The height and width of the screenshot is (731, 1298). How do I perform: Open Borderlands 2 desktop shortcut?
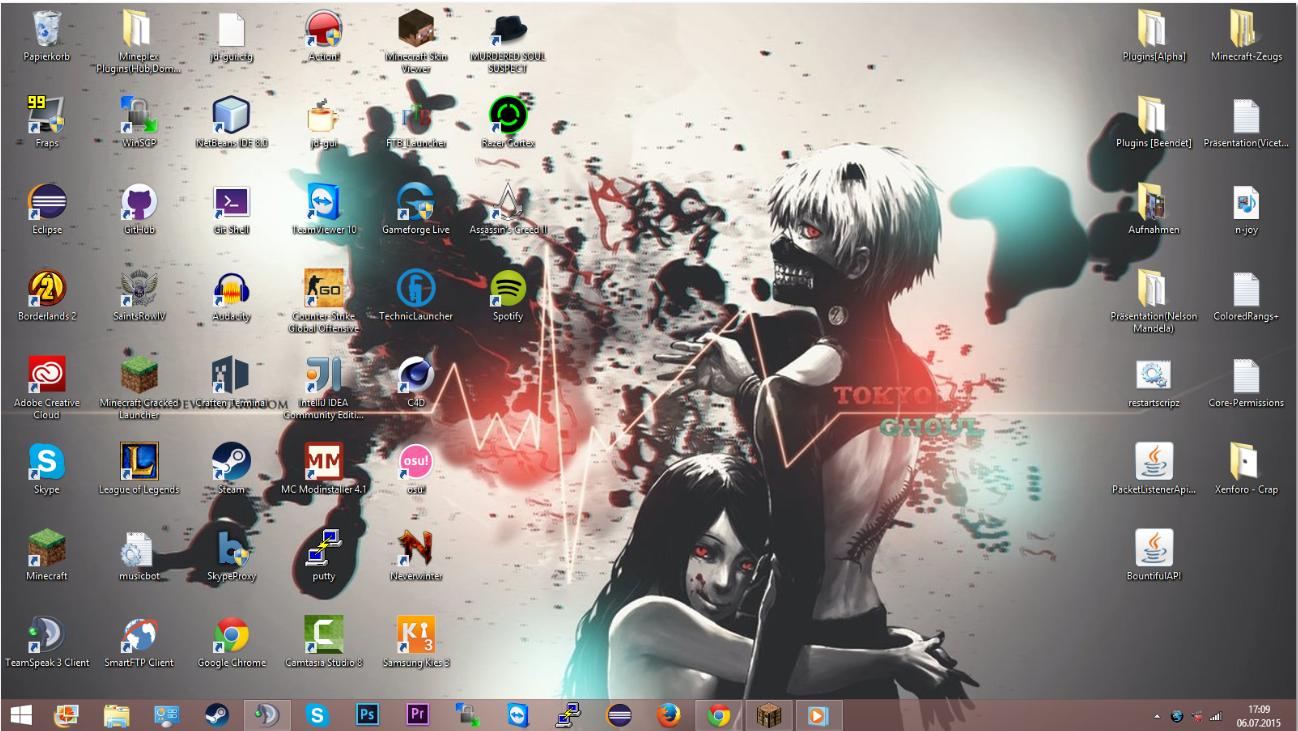click(x=47, y=296)
